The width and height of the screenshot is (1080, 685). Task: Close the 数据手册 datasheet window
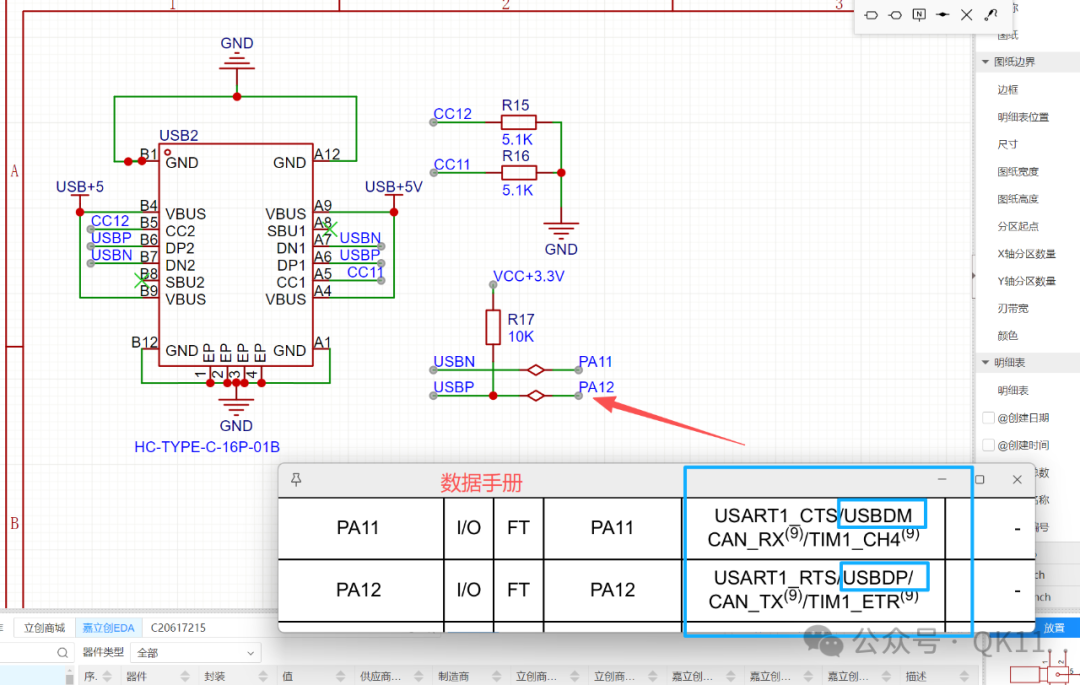point(1017,479)
